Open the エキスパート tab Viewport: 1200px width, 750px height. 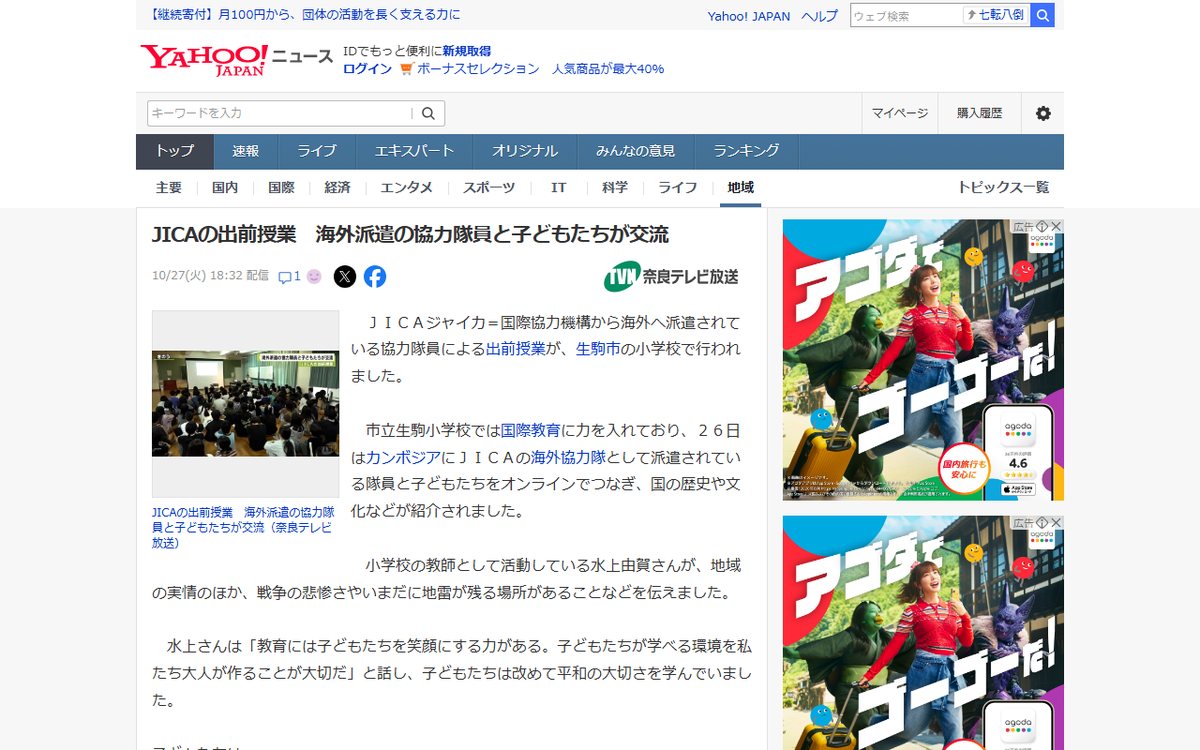(414, 151)
